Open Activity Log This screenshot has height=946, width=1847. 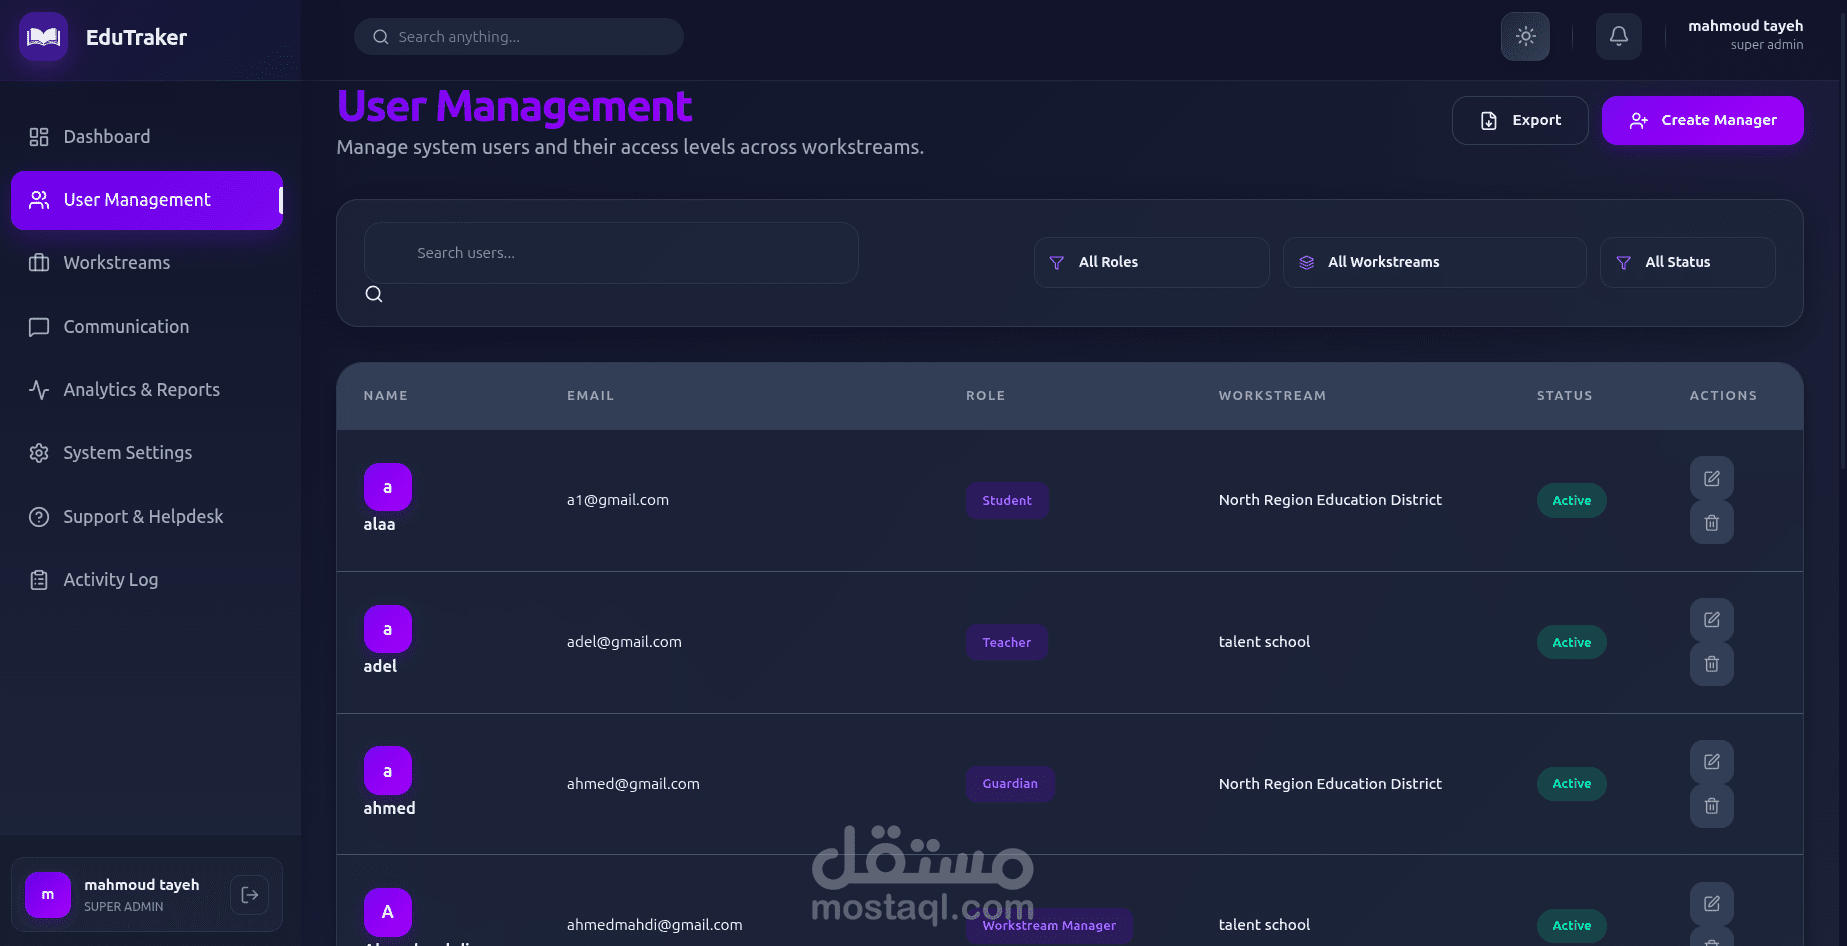pos(147,580)
